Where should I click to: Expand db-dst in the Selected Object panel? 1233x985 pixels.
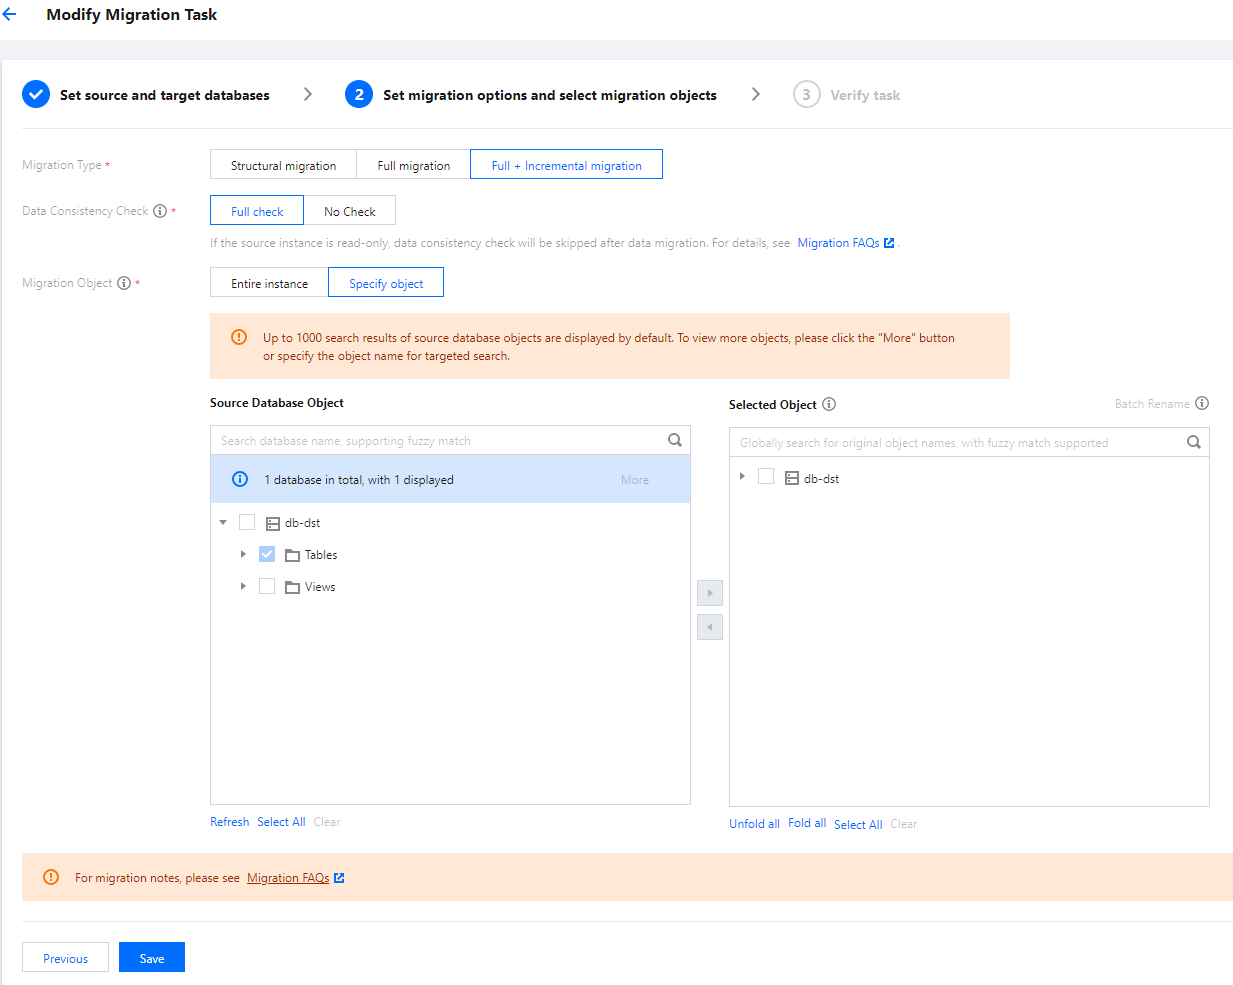tap(742, 477)
